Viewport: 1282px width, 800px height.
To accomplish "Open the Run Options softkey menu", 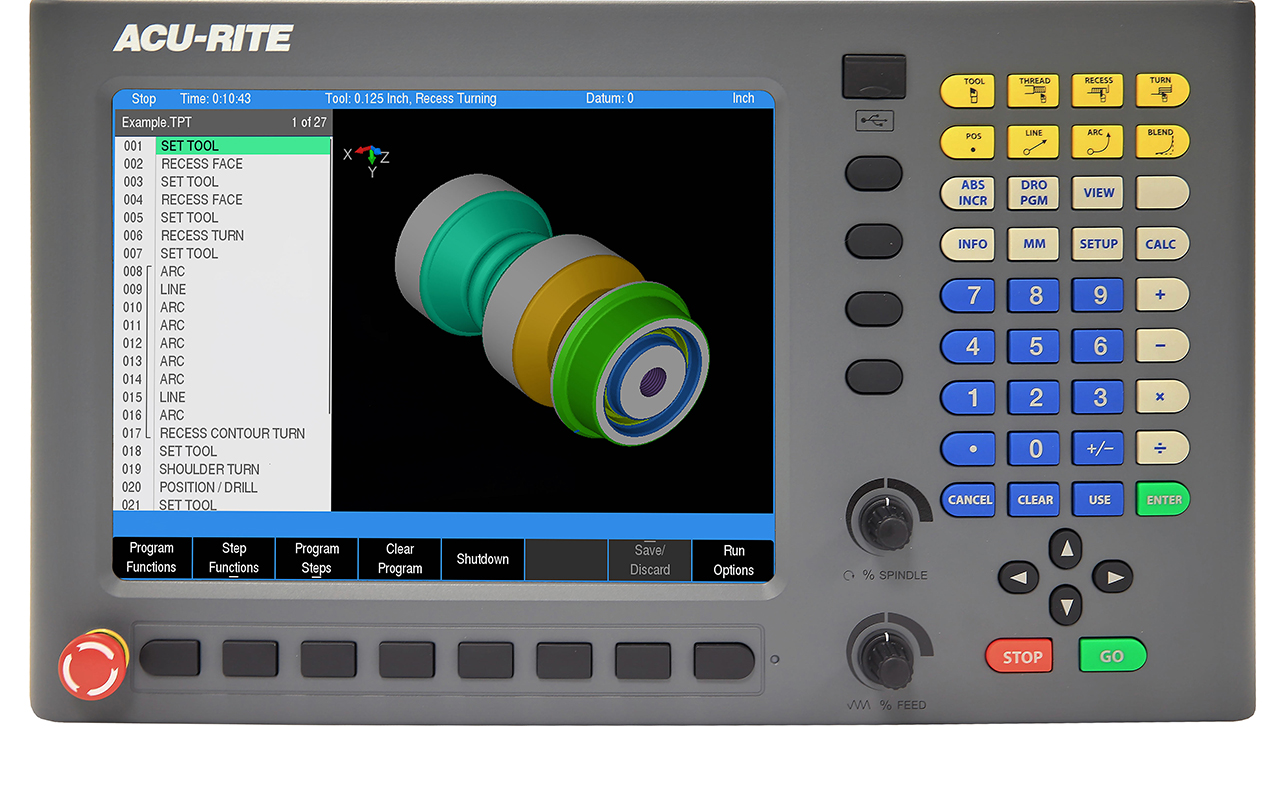I will [x=733, y=559].
